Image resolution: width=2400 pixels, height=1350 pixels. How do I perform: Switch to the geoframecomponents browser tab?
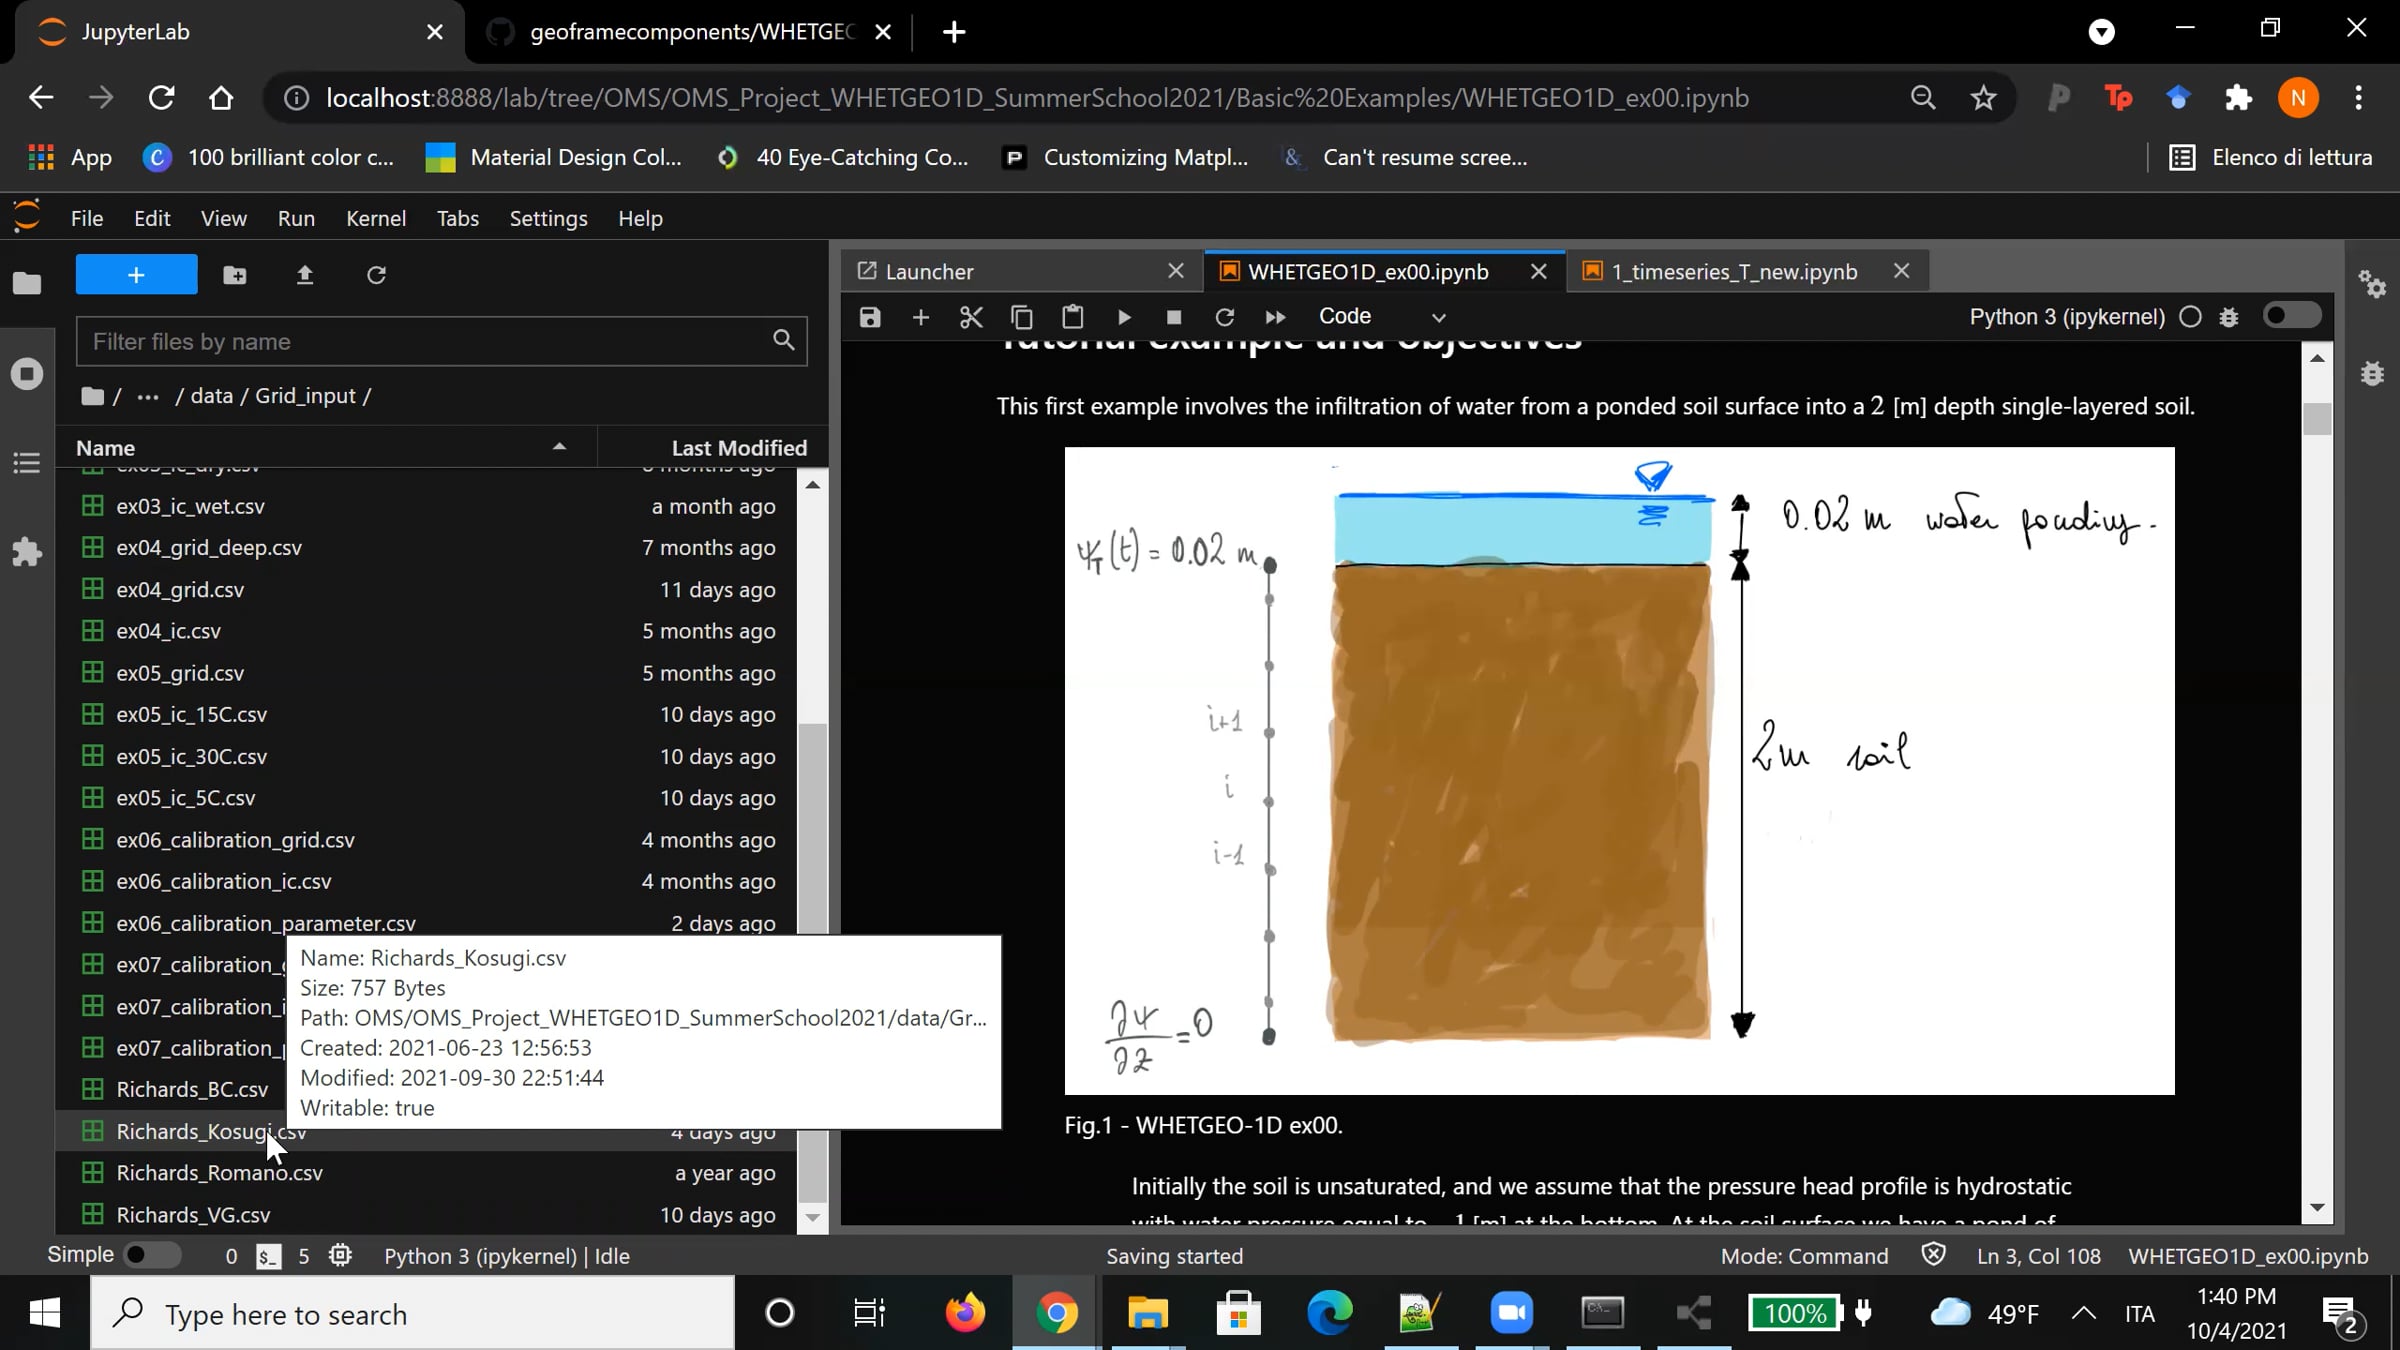click(688, 32)
